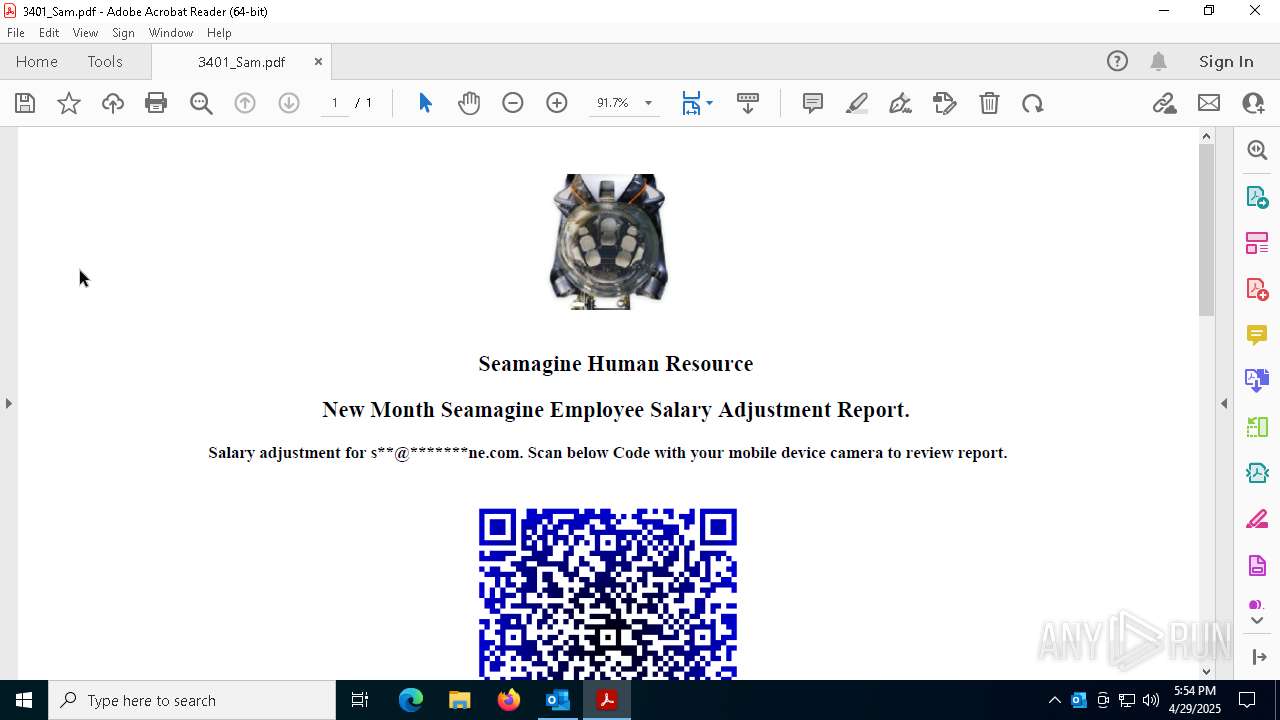Go to the previous page arrow
1280x720 pixels.
pos(245,103)
